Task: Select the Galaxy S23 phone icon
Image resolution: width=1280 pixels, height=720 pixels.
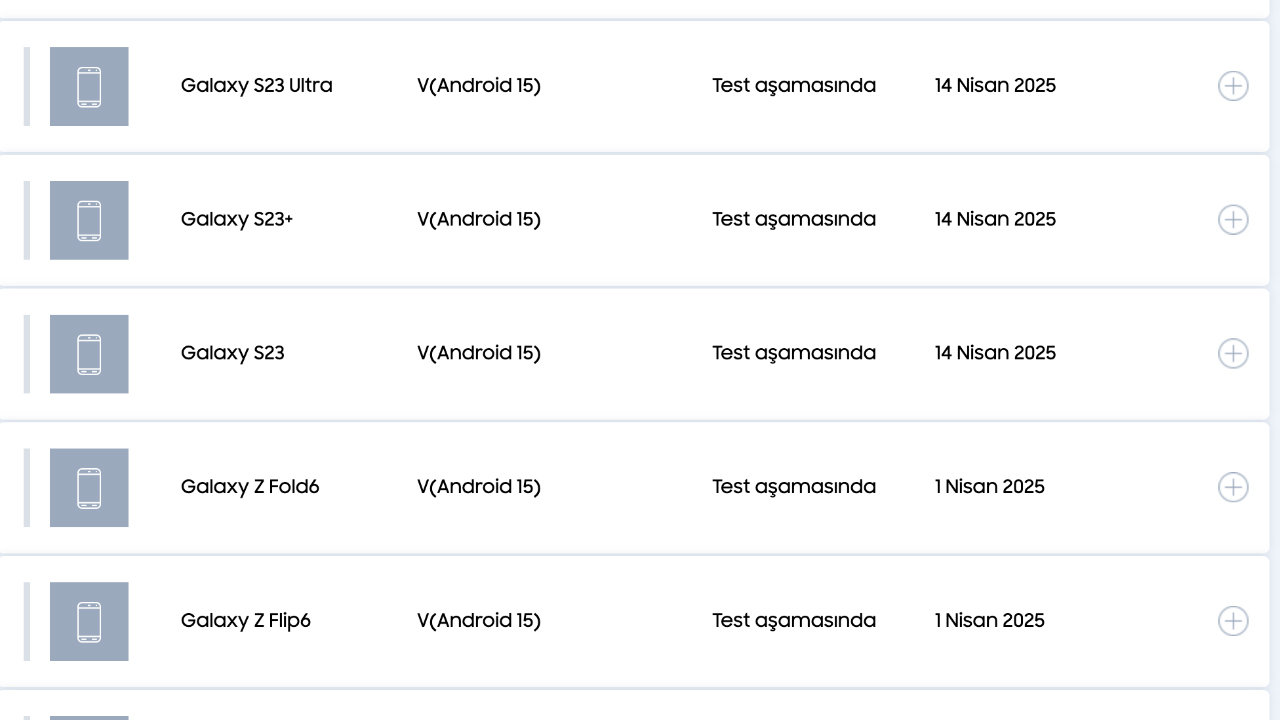Action: pyautogui.click(x=89, y=354)
